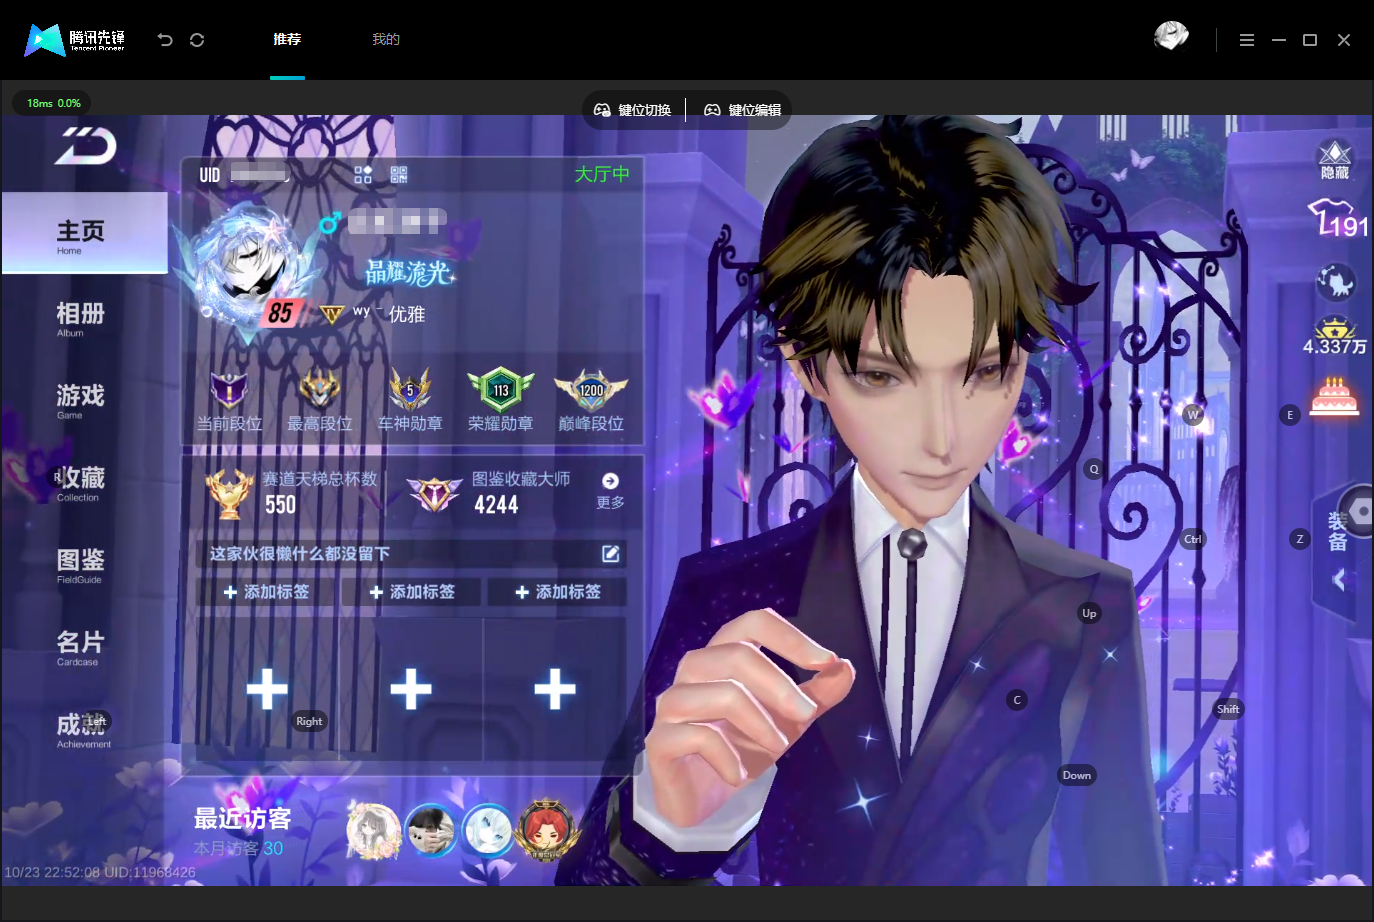This screenshot has width=1374, height=922.
Task: Open the wardrobe shirt icon 191
Action: click(1338, 217)
